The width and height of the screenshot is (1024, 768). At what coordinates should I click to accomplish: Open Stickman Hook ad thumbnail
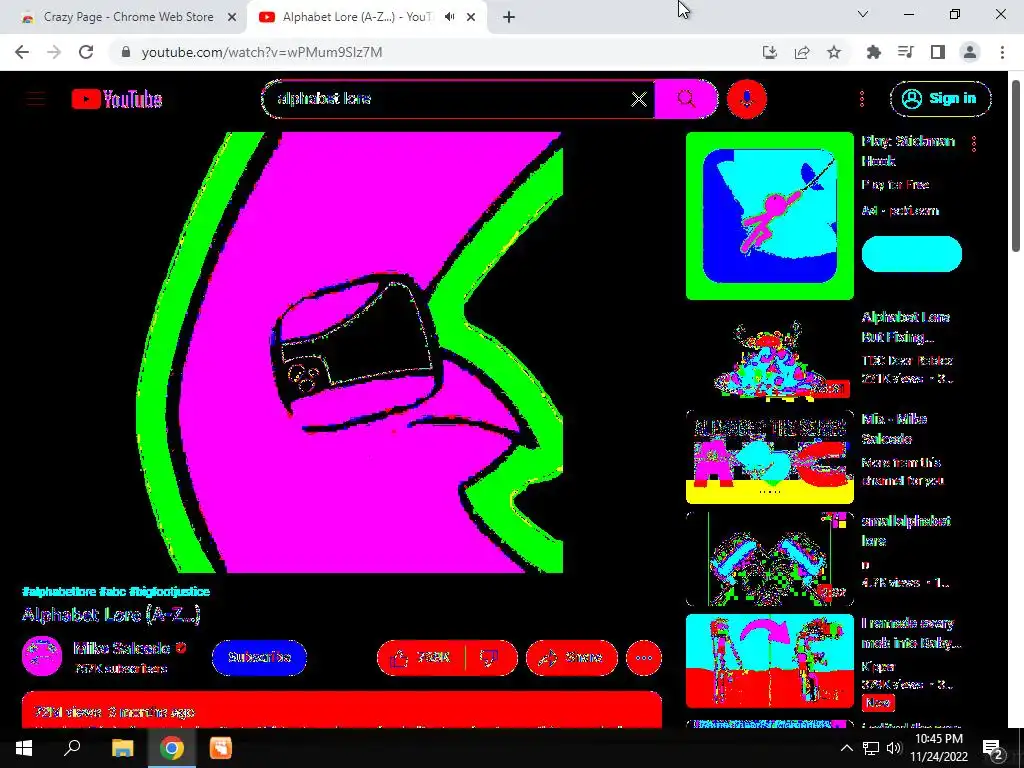(x=769, y=216)
